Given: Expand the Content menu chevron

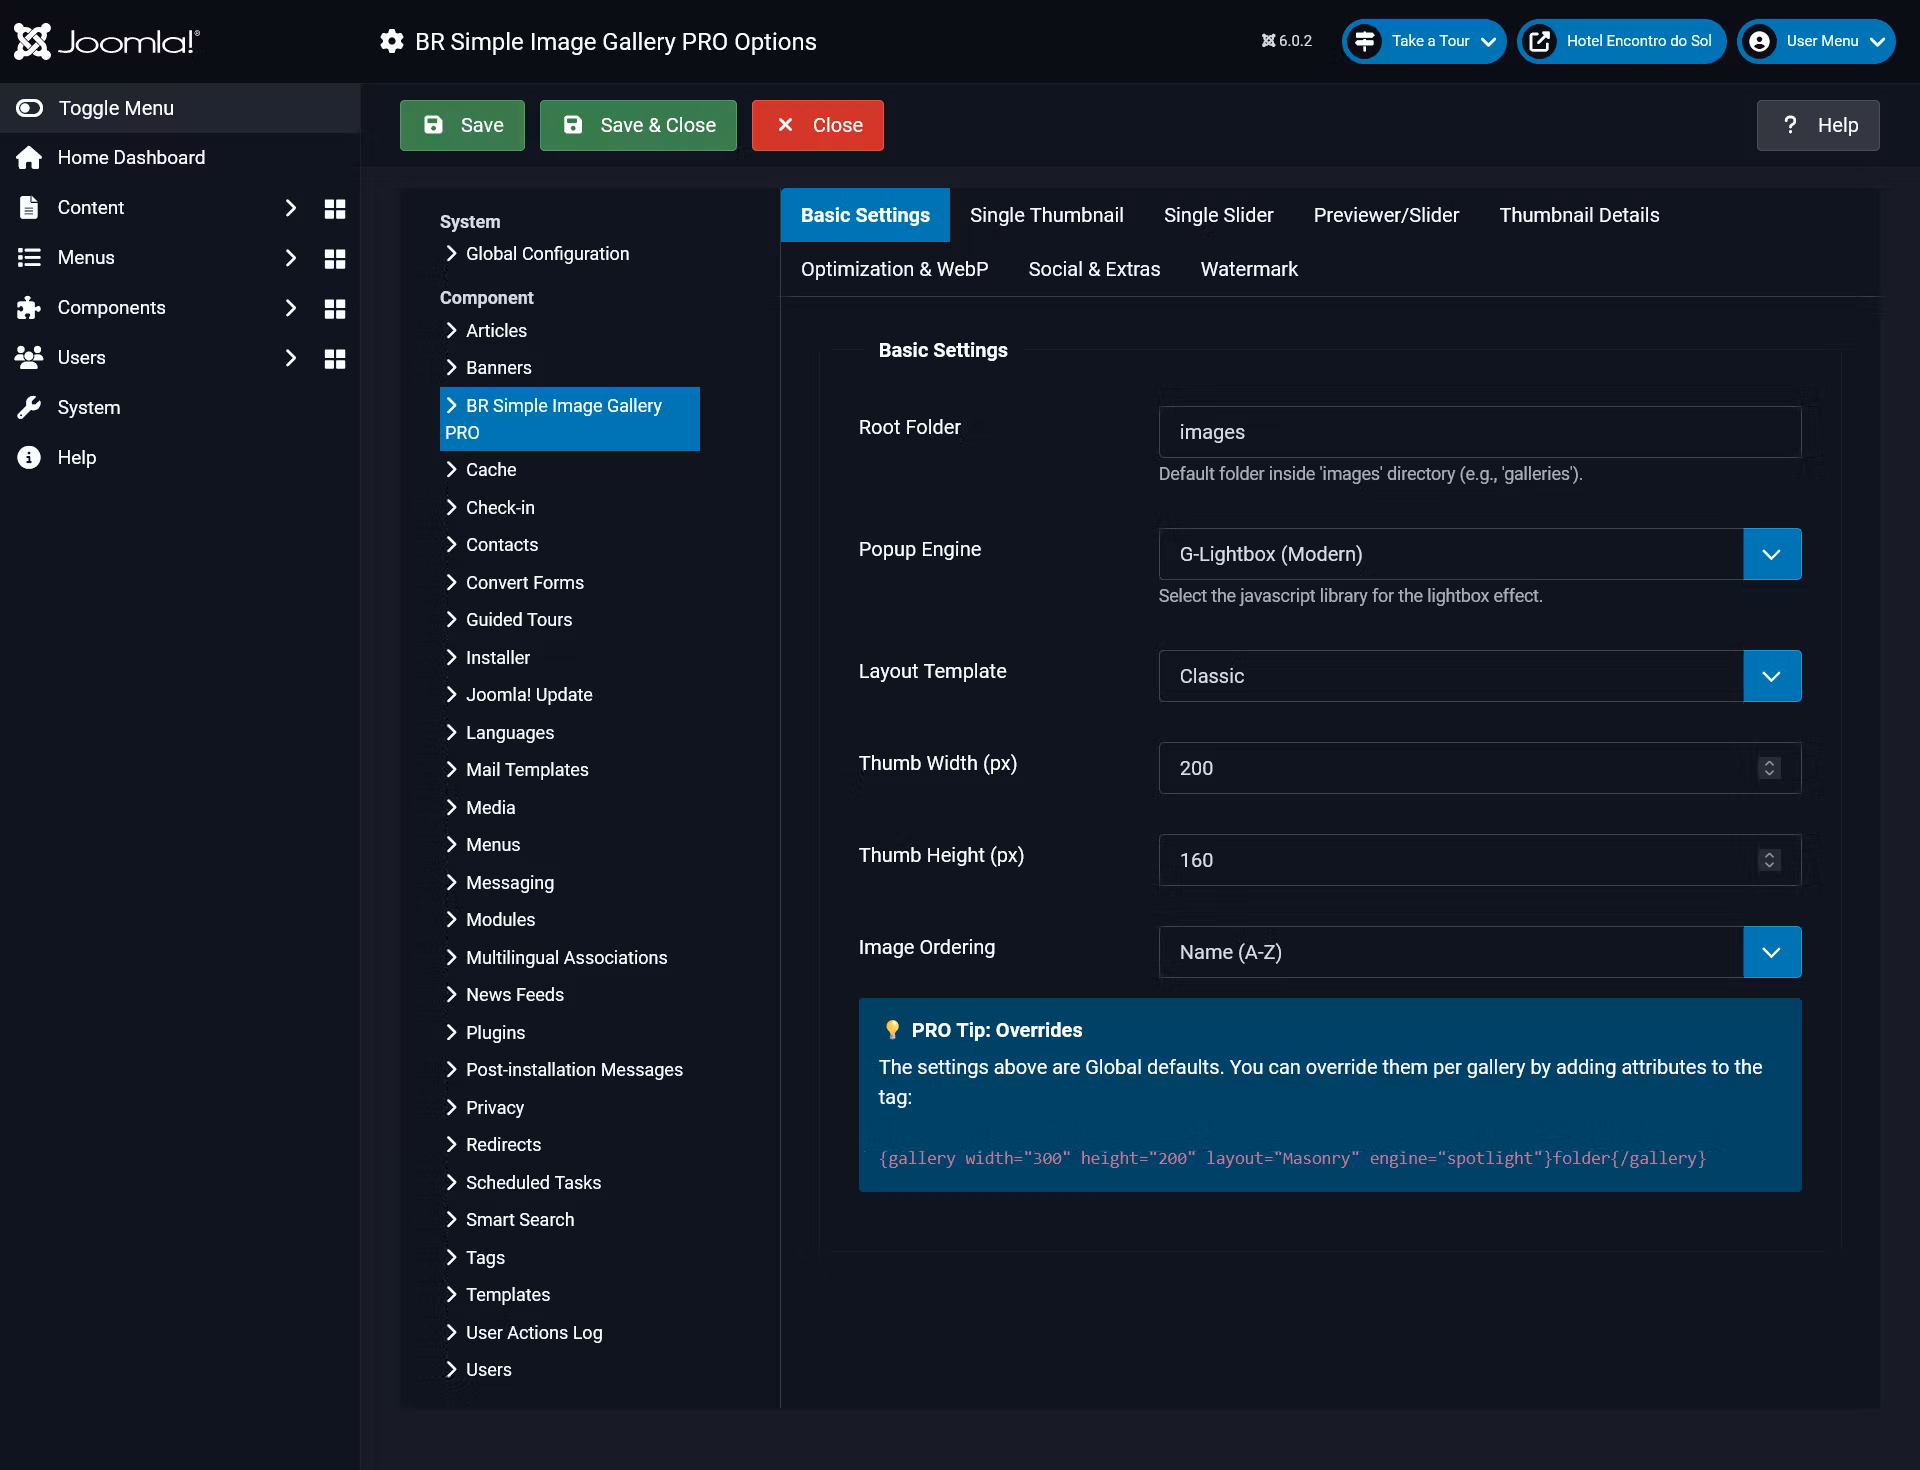Looking at the screenshot, I should pyautogui.click(x=290, y=208).
